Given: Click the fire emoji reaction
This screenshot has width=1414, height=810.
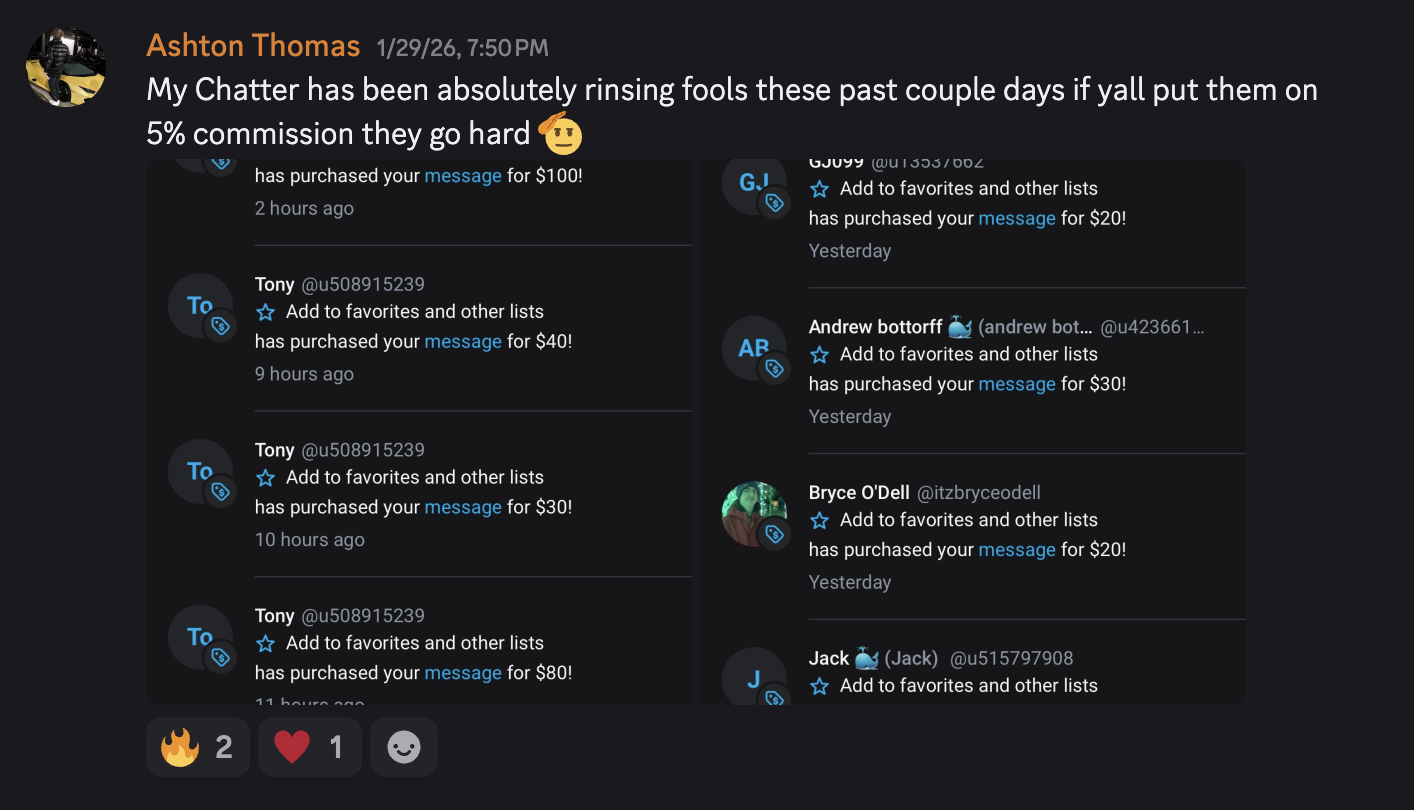Looking at the screenshot, I should 197,747.
